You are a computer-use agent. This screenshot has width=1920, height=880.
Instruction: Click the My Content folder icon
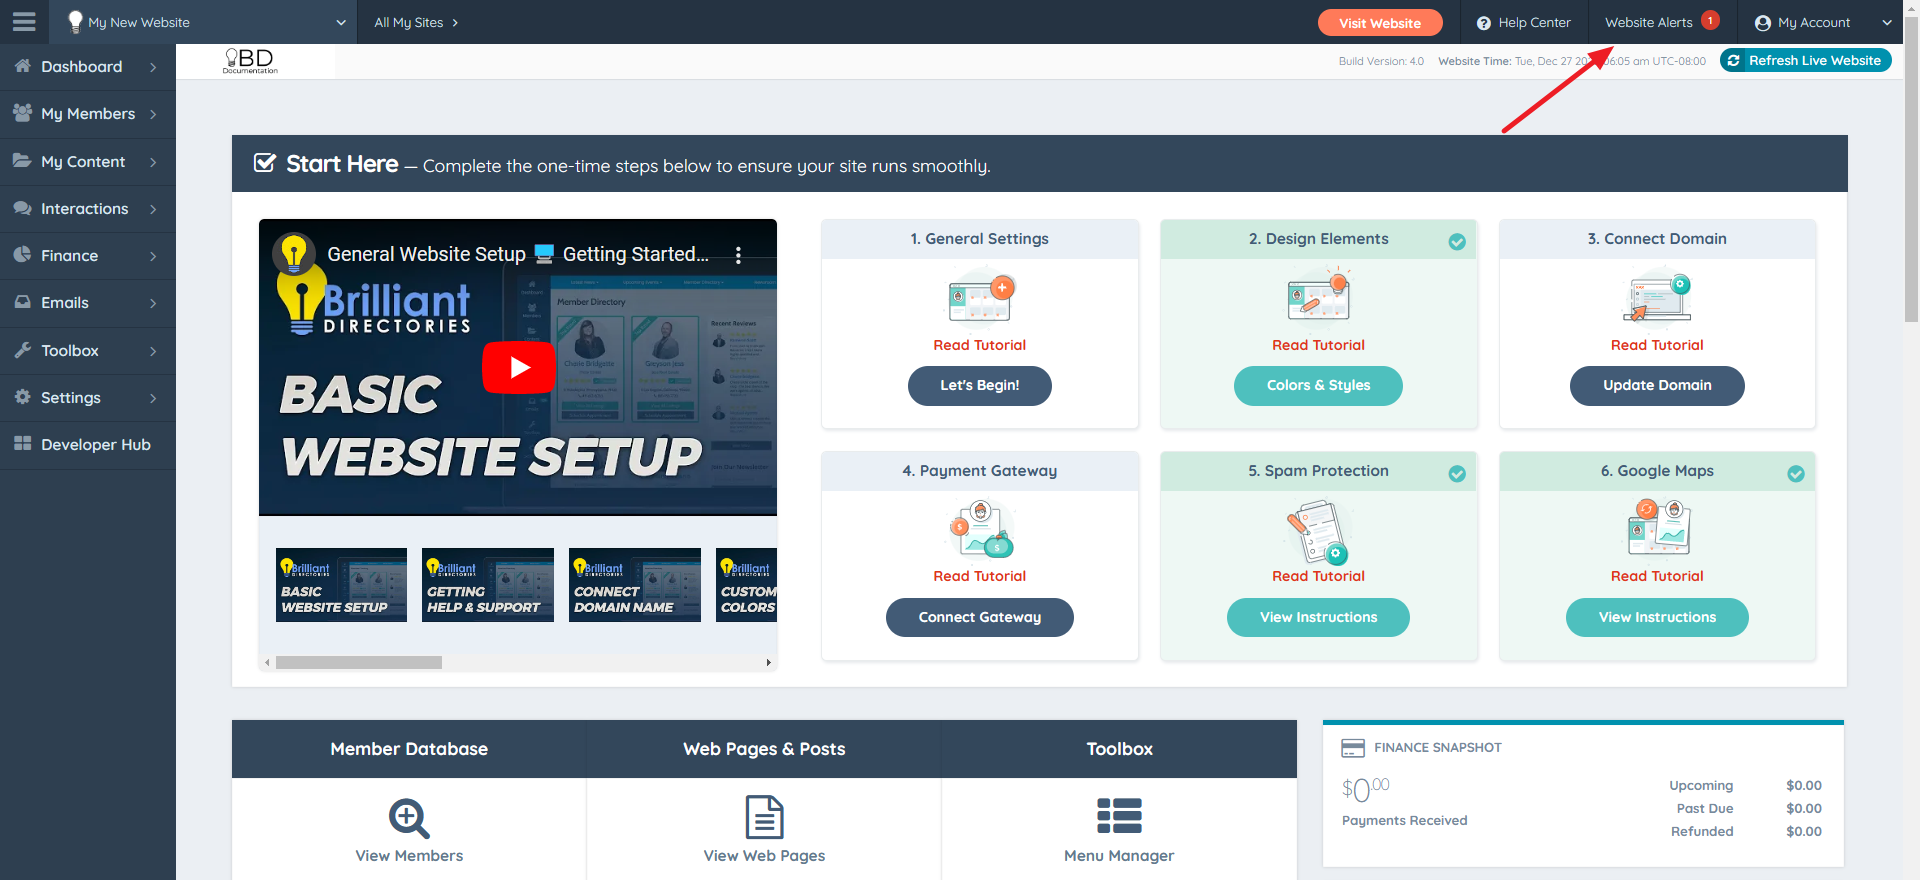pyautogui.click(x=22, y=161)
